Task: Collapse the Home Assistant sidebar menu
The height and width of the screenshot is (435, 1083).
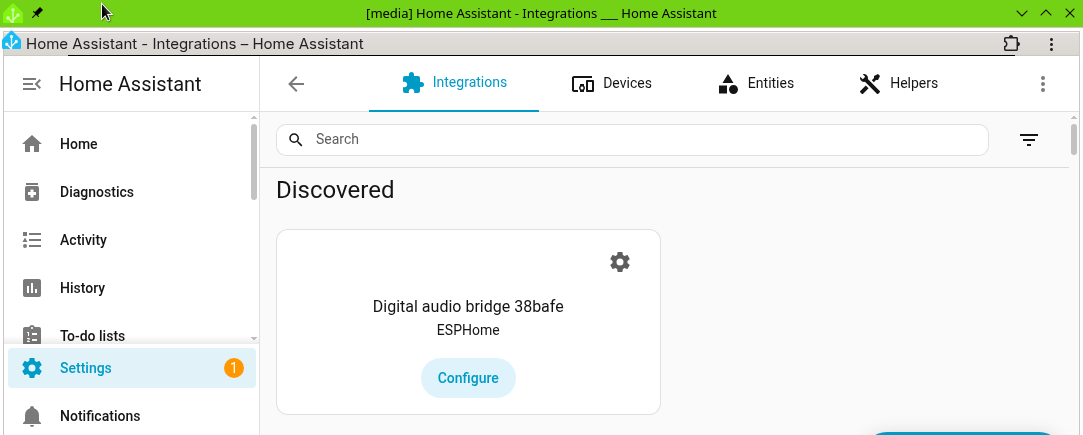Action: (32, 84)
